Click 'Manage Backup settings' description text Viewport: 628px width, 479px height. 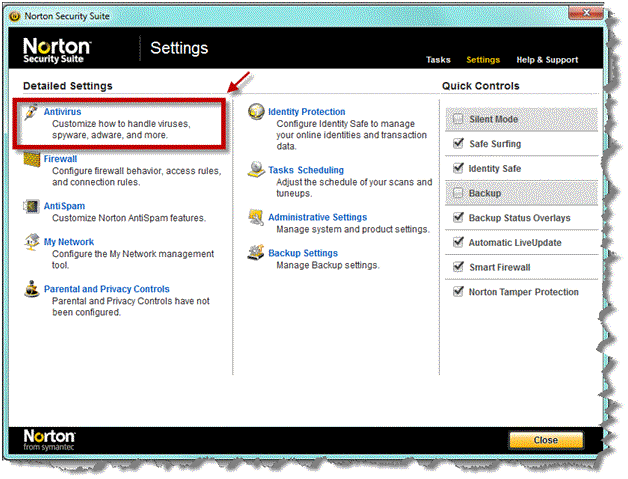click(328, 265)
